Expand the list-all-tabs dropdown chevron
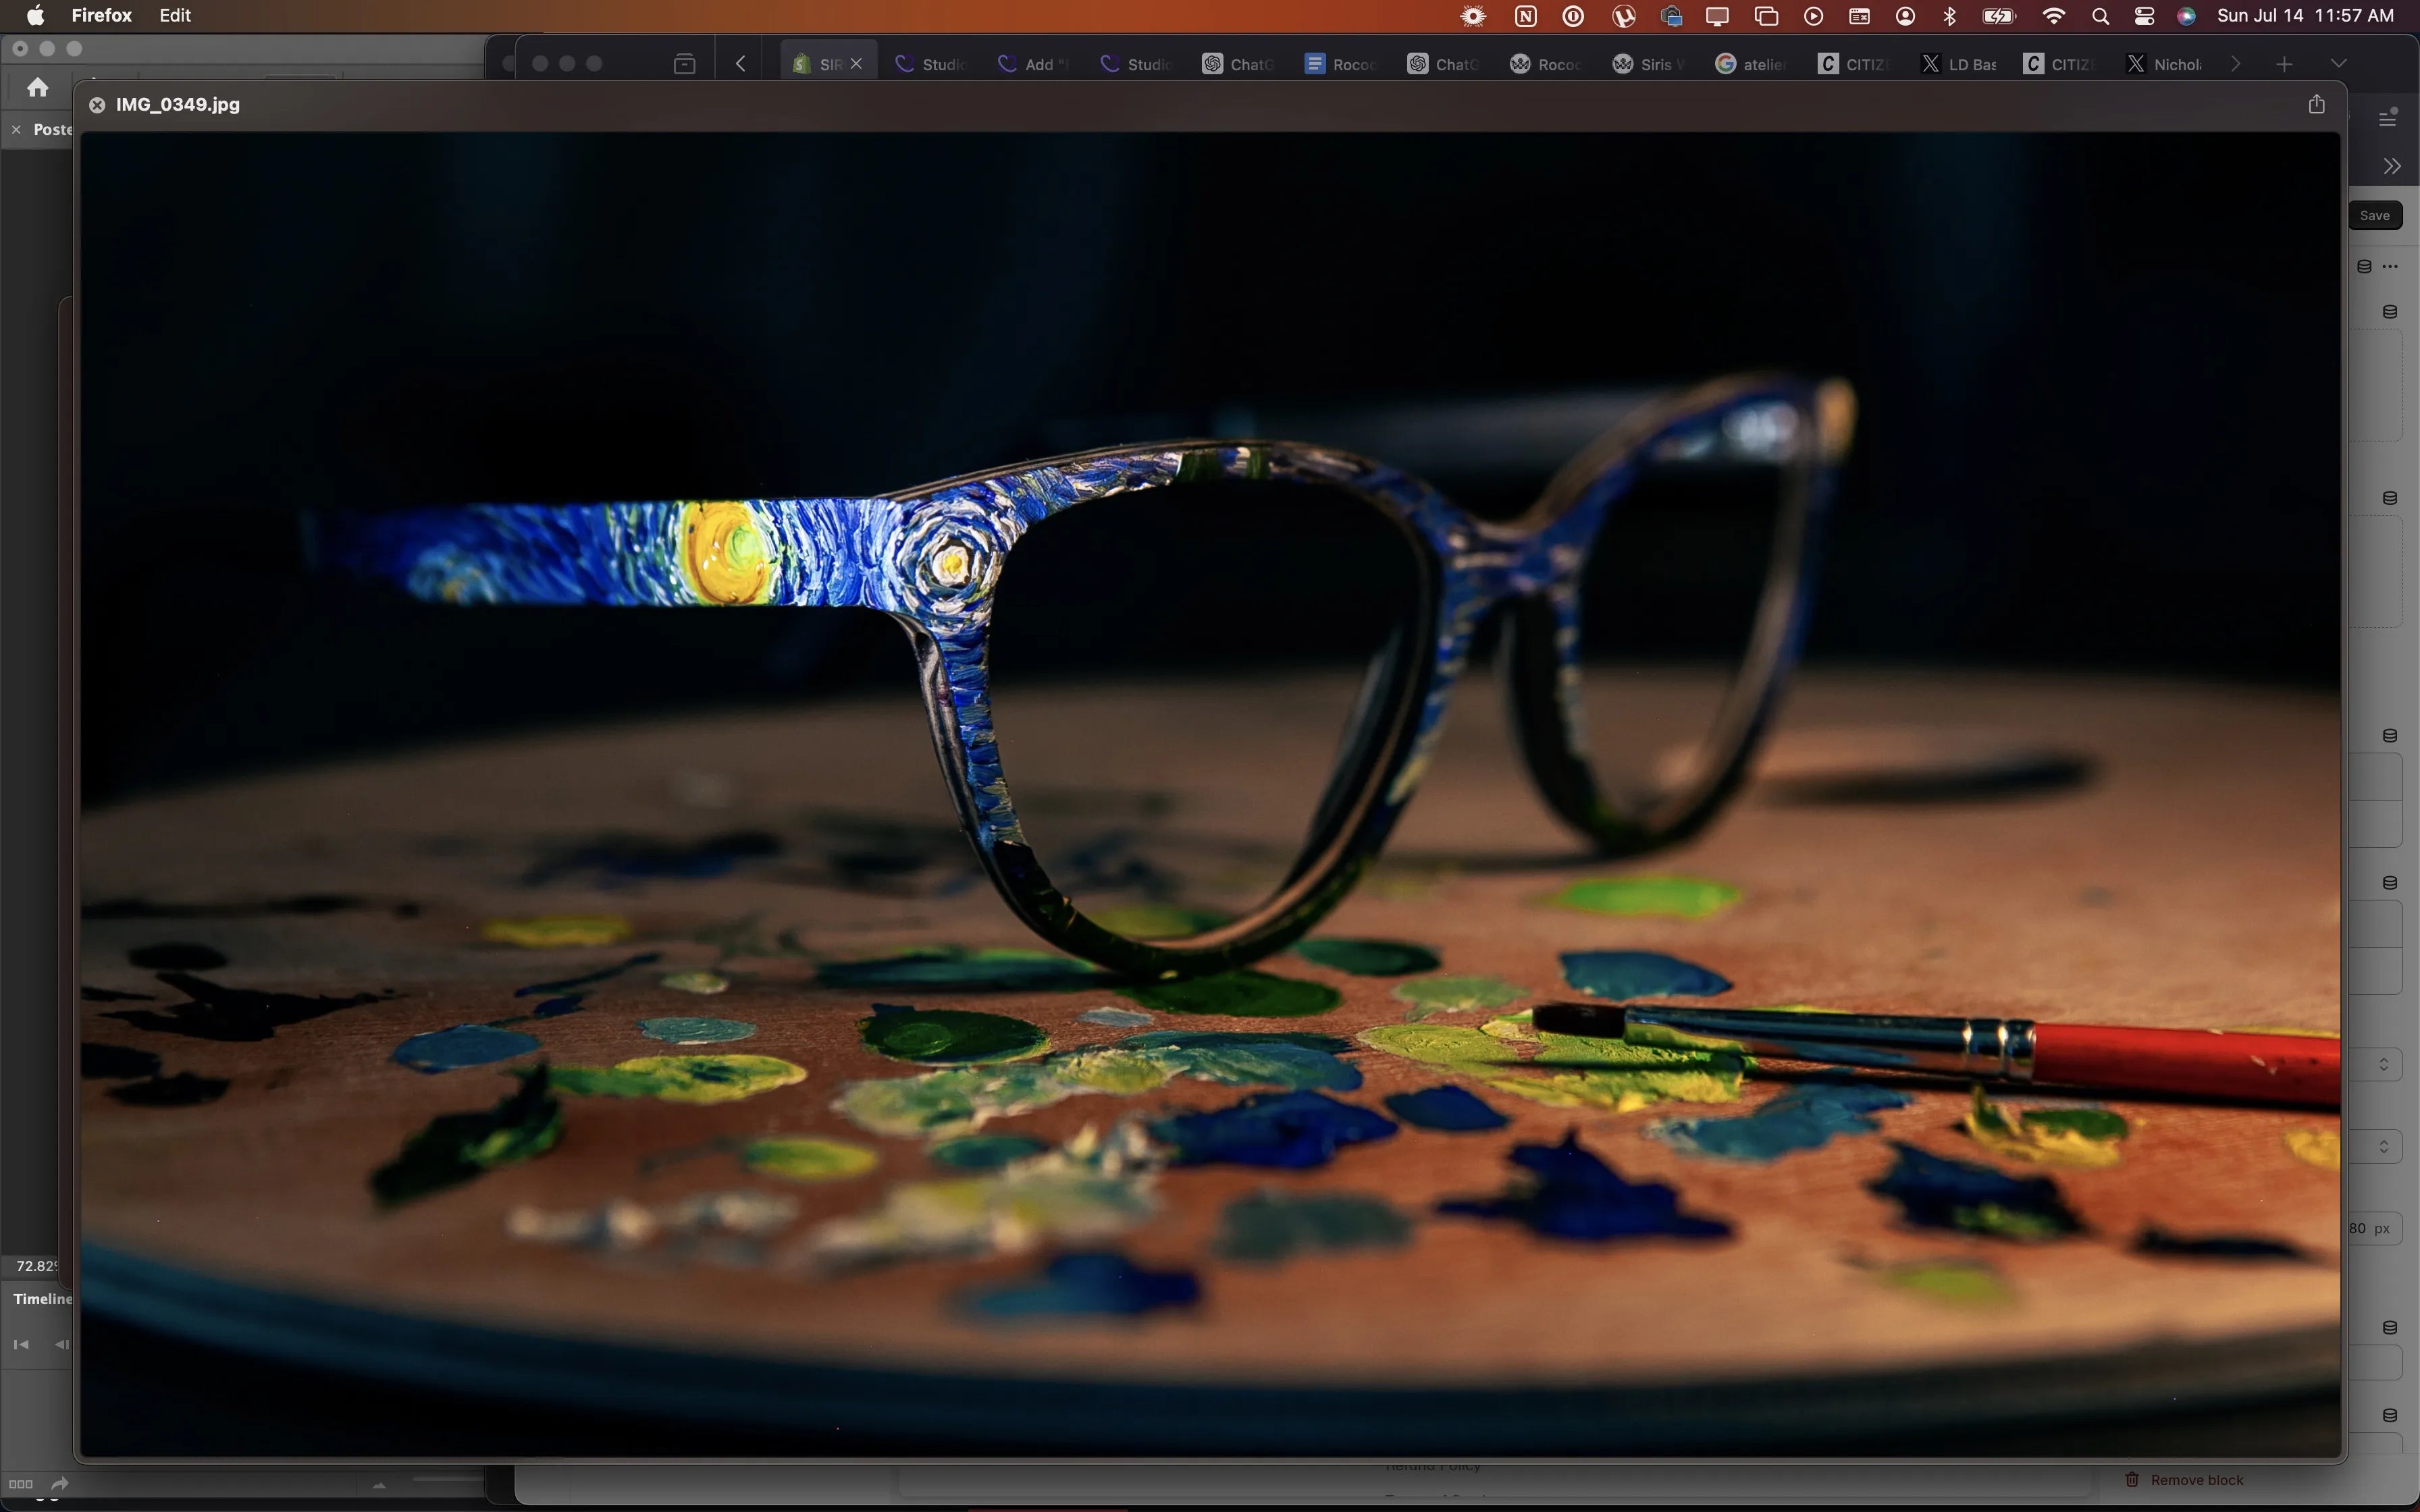Screen dimensions: 2420x1512 (2338, 64)
